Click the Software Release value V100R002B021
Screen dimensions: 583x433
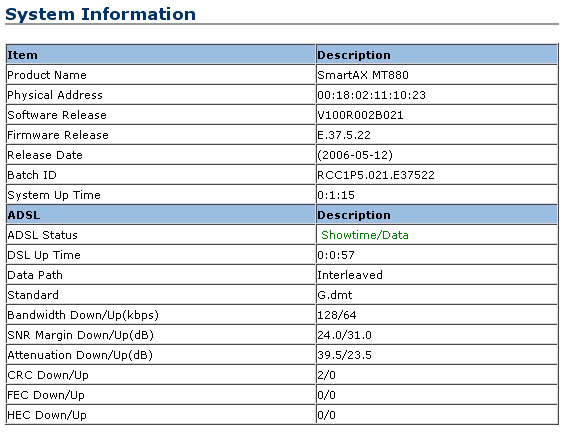tap(360, 115)
